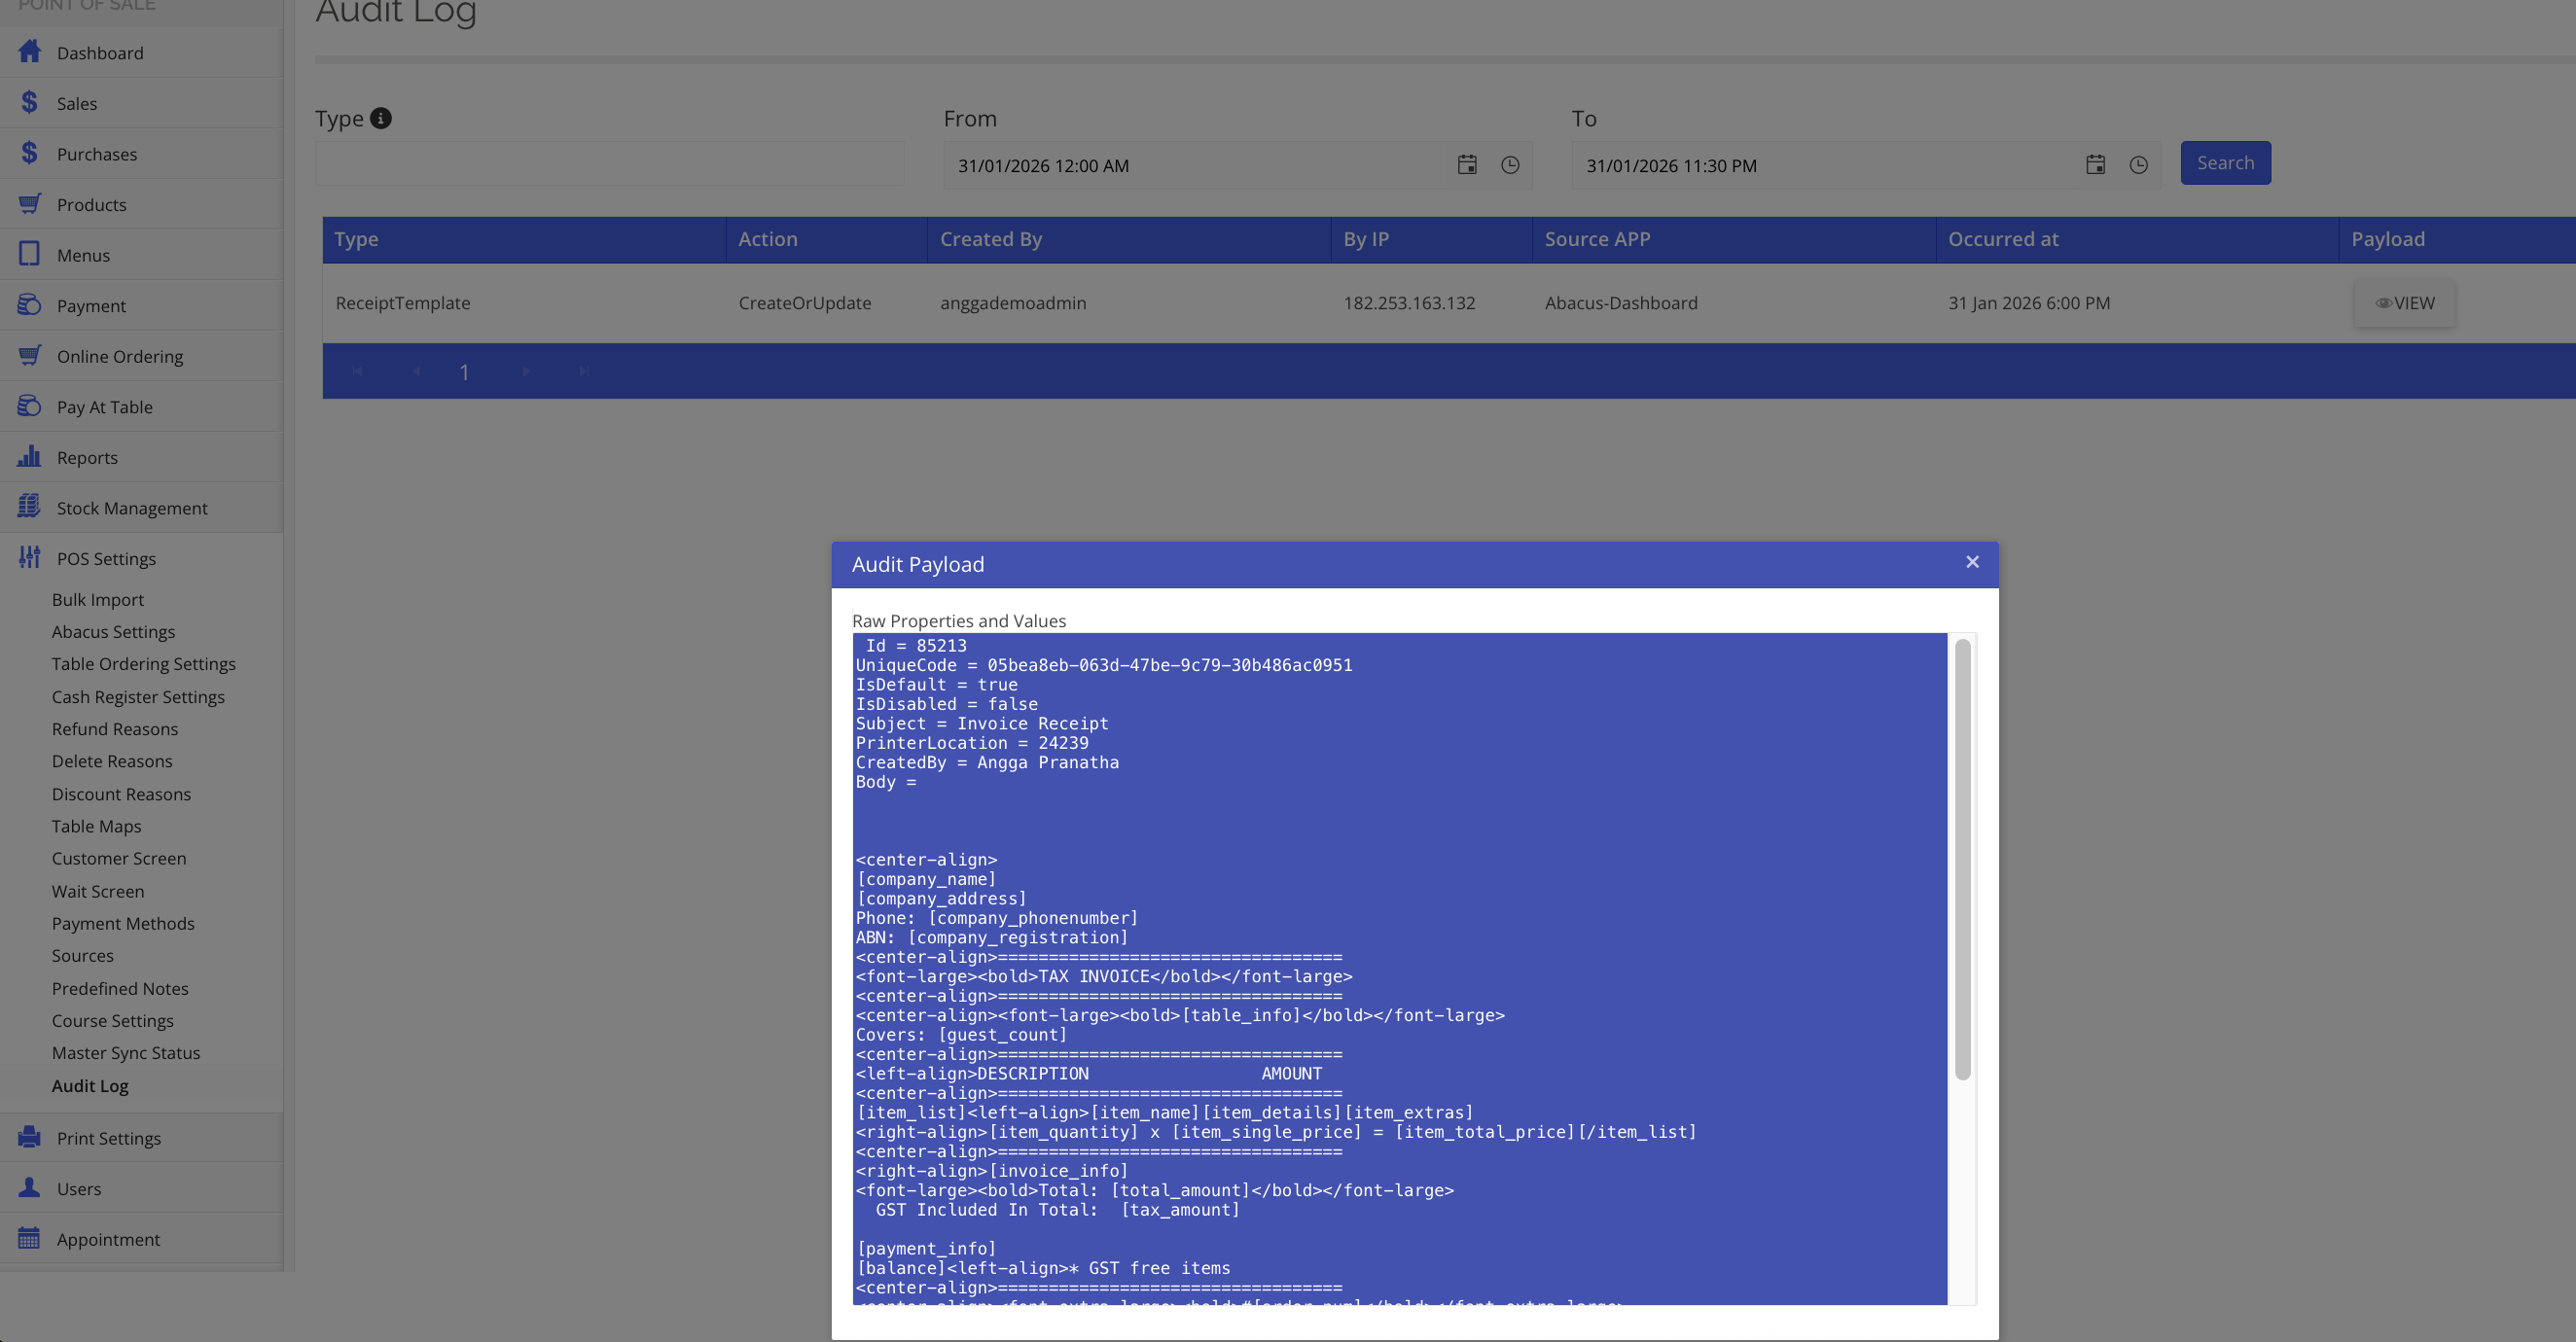Open the From time clock icon
The width and height of the screenshot is (2576, 1342).
[1510, 165]
